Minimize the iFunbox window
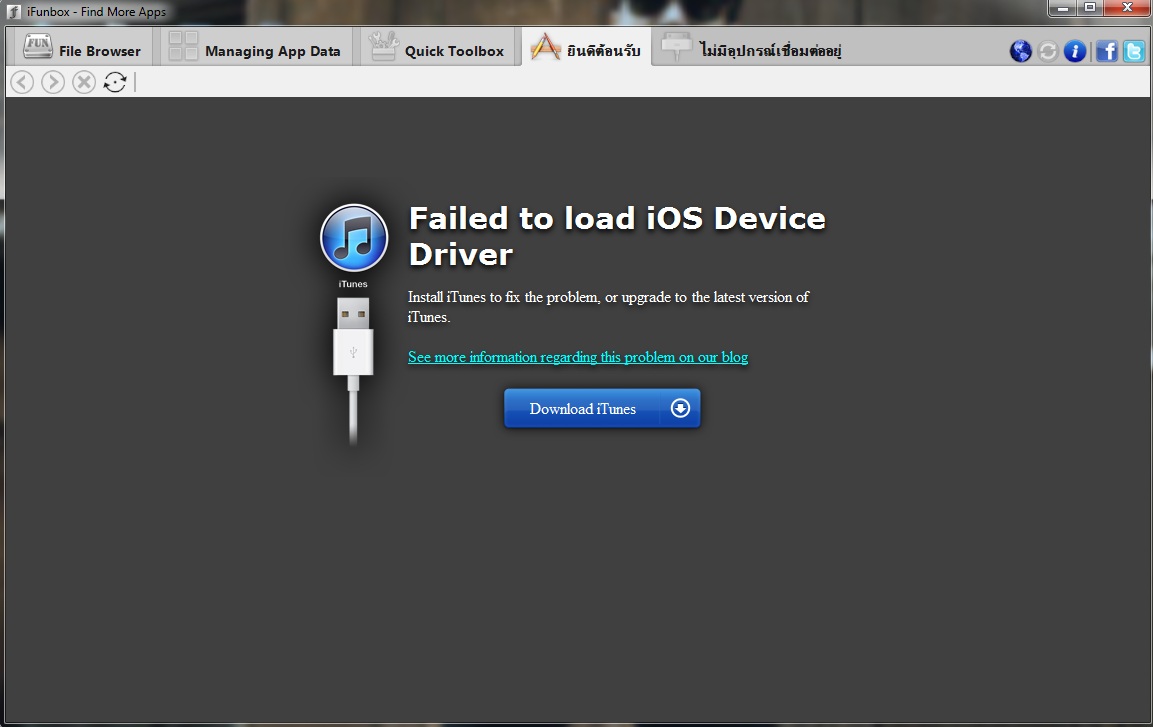 pyautogui.click(x=1062, y=8)
